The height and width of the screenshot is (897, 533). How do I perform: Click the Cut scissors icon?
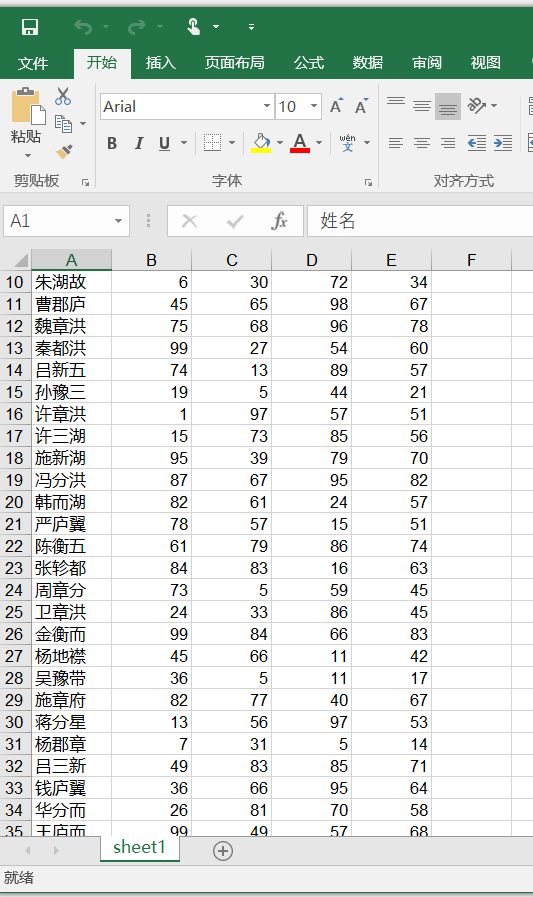coord(63,96)
